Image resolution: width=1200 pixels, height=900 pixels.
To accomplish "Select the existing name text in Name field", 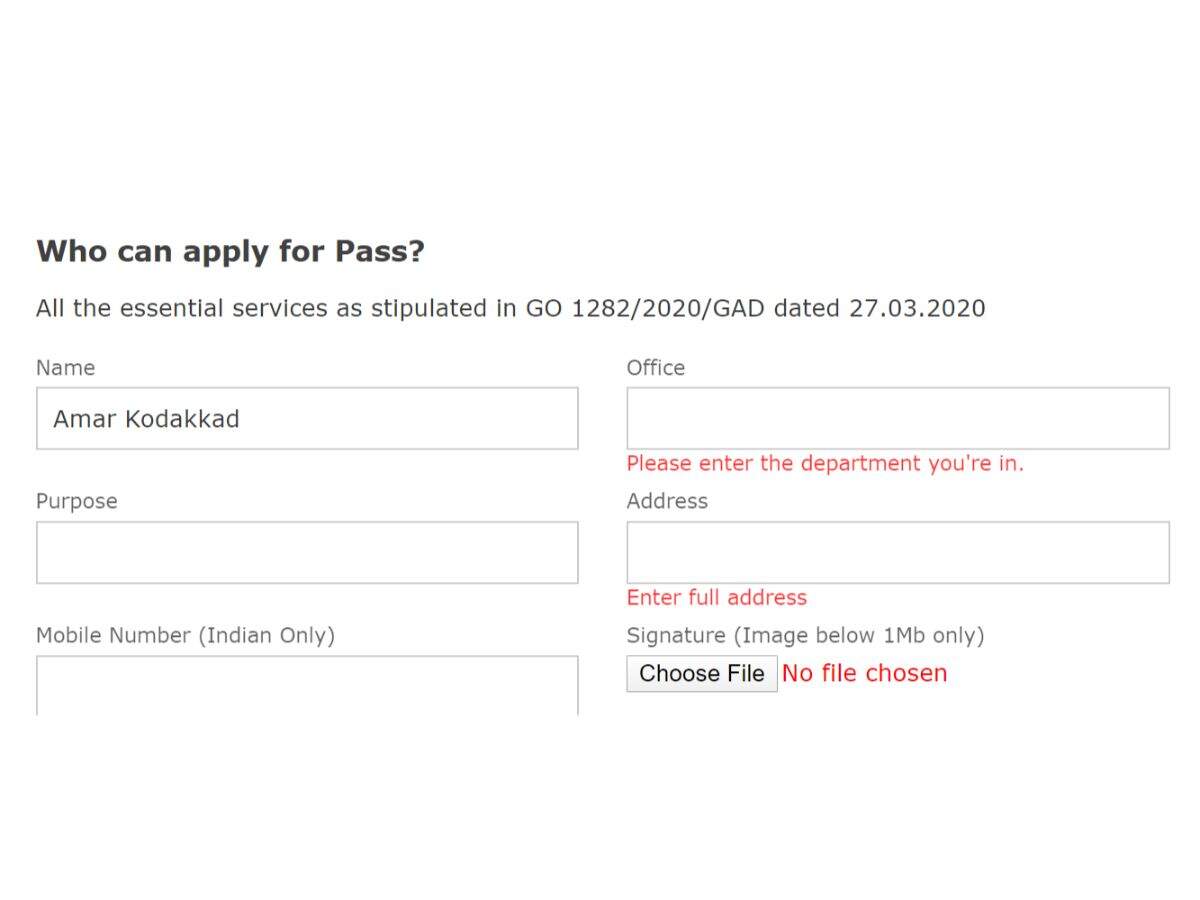I will pyautogui.click(x=145, y=419).
